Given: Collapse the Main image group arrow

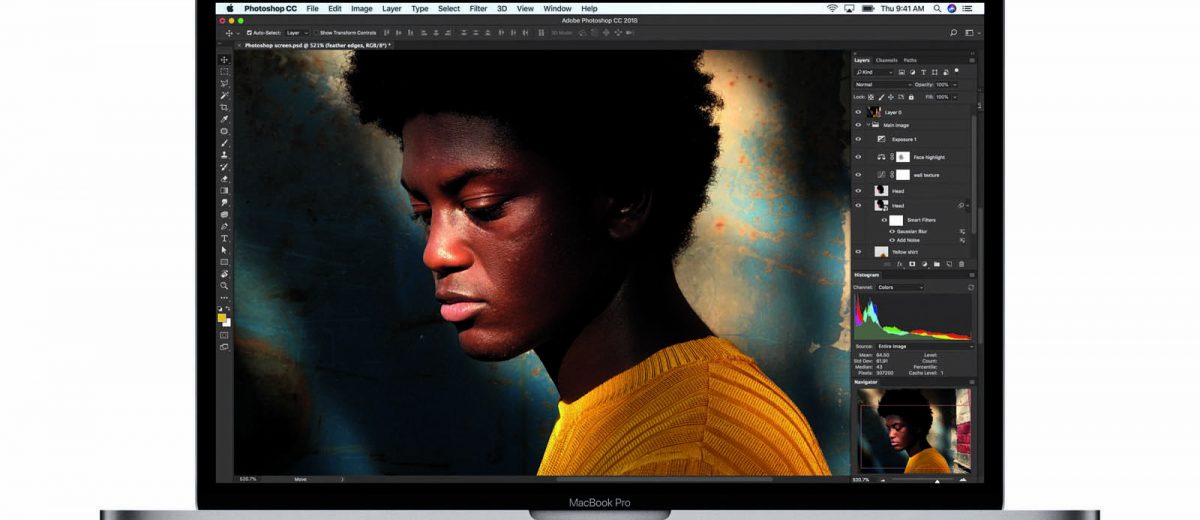Looking at the screenshot, I should (868, 125).
